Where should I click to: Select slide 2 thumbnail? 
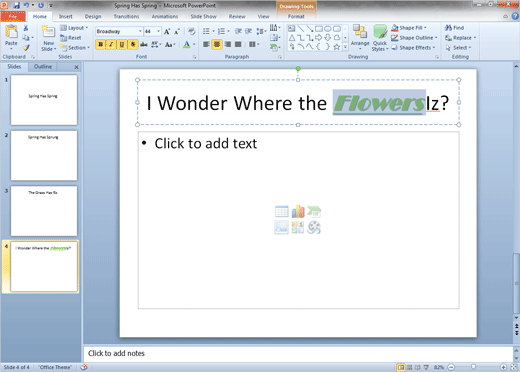pos(44,155)
